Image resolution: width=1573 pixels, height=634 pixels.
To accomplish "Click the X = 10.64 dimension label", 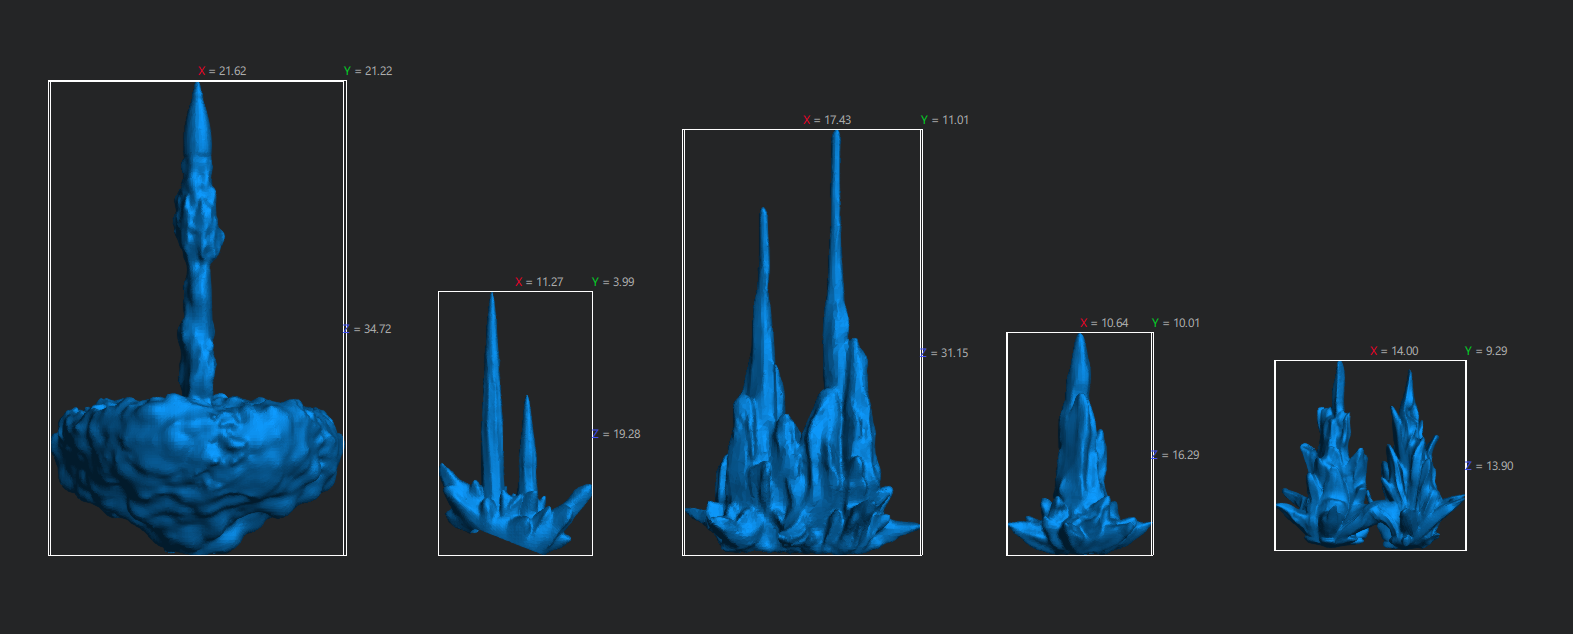I will (x=1104, y=323).
